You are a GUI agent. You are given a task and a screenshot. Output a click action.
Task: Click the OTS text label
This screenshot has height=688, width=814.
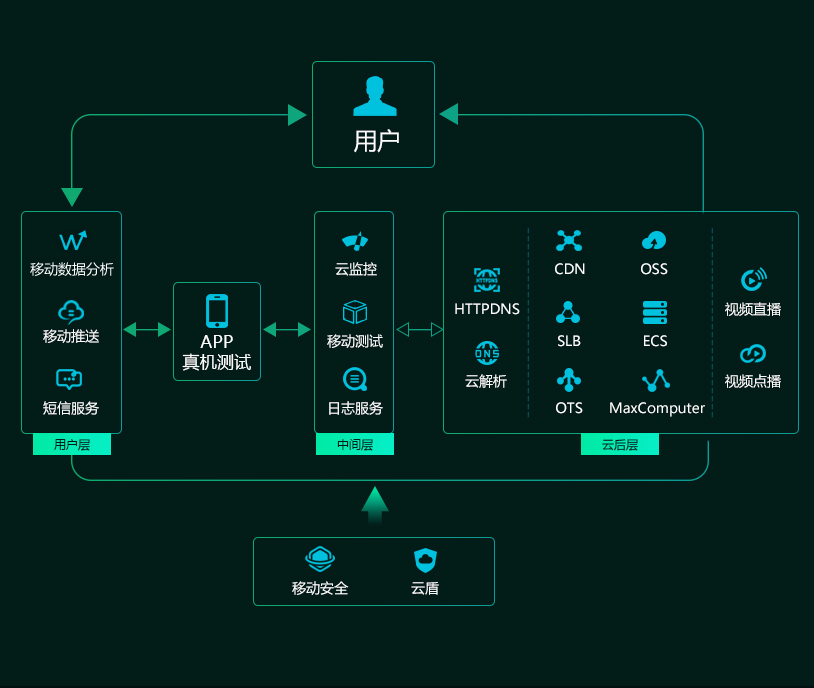click(569, 408)
